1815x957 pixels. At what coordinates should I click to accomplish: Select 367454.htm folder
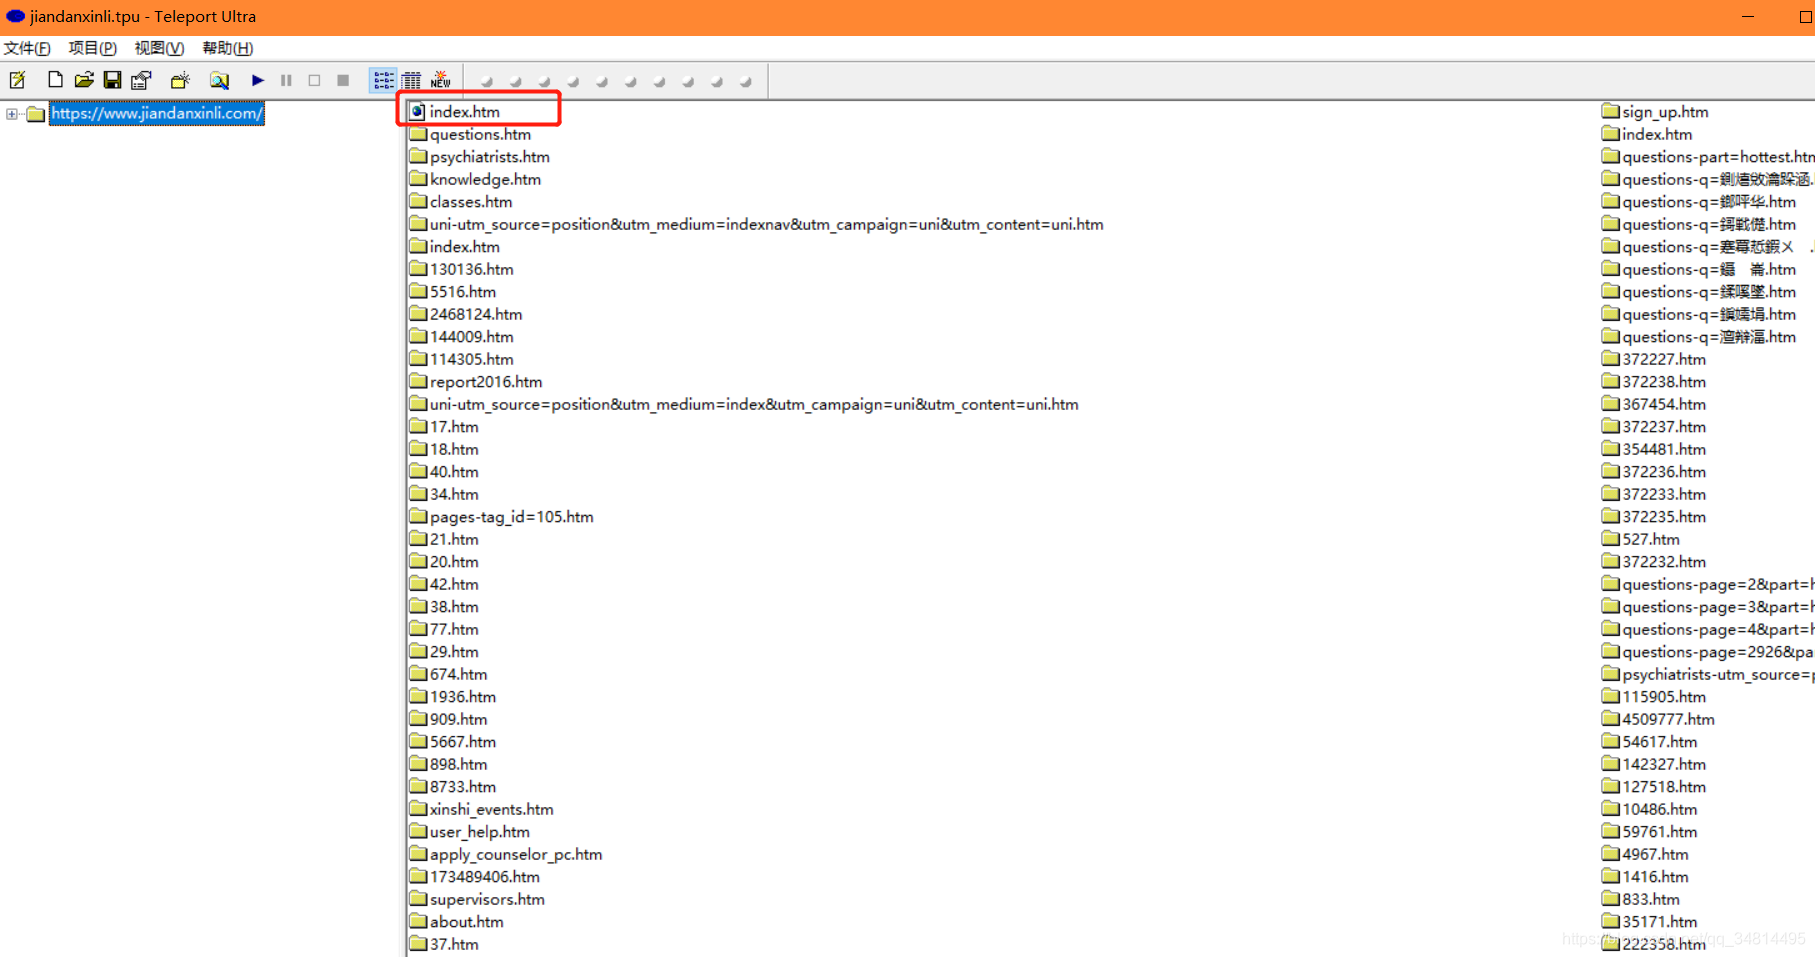point(1664,404)
